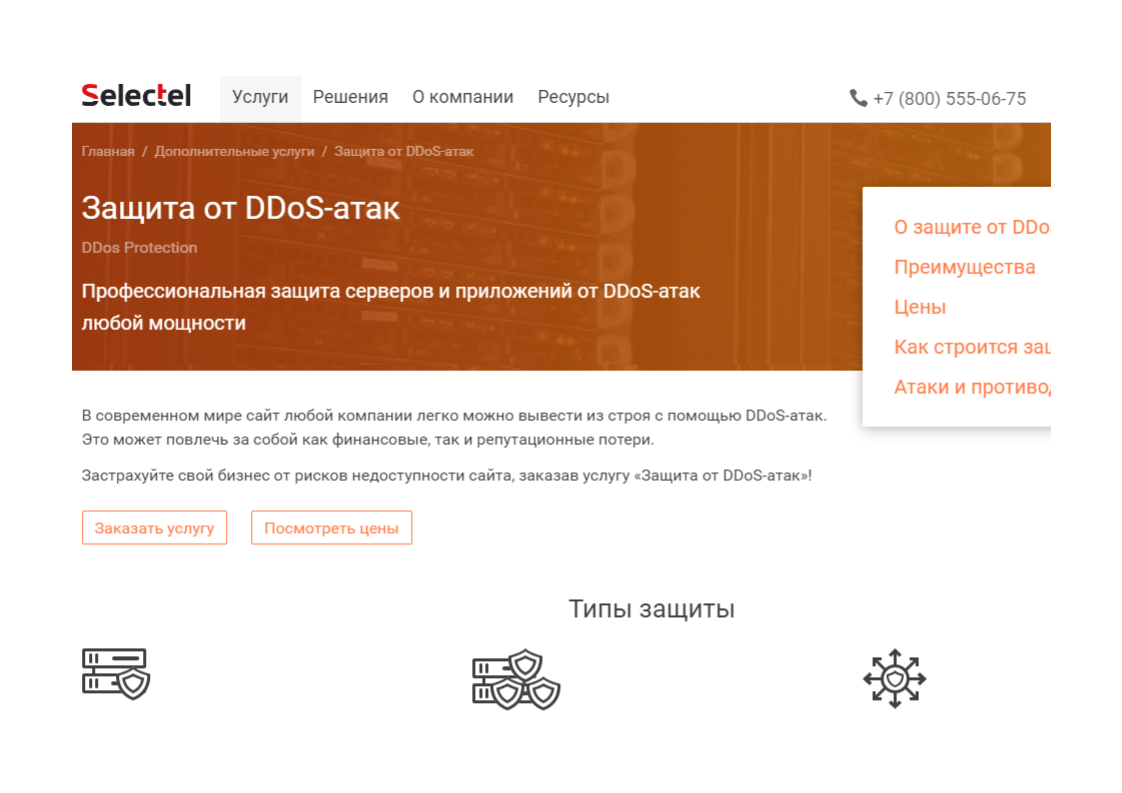Jump to Преимущества section
Viewport: 1122px width, 793px height.
pyautogui.click(x=965, y=267)
